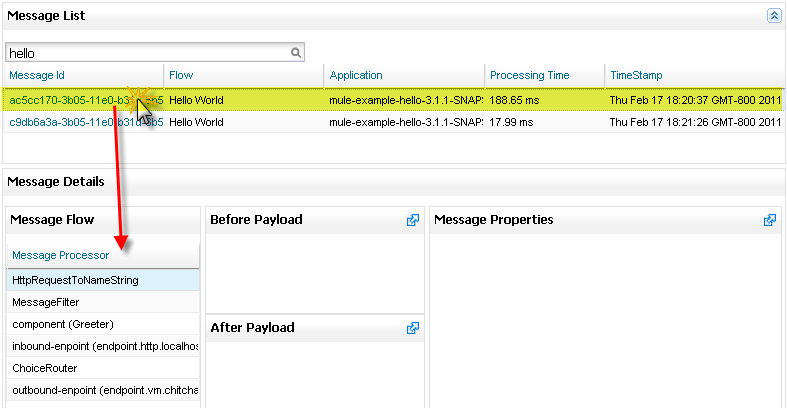Image resolution: width=787 pixels, height=408 pixels.
Task: Collapse the Message List panel
Action: coord(773,16)
